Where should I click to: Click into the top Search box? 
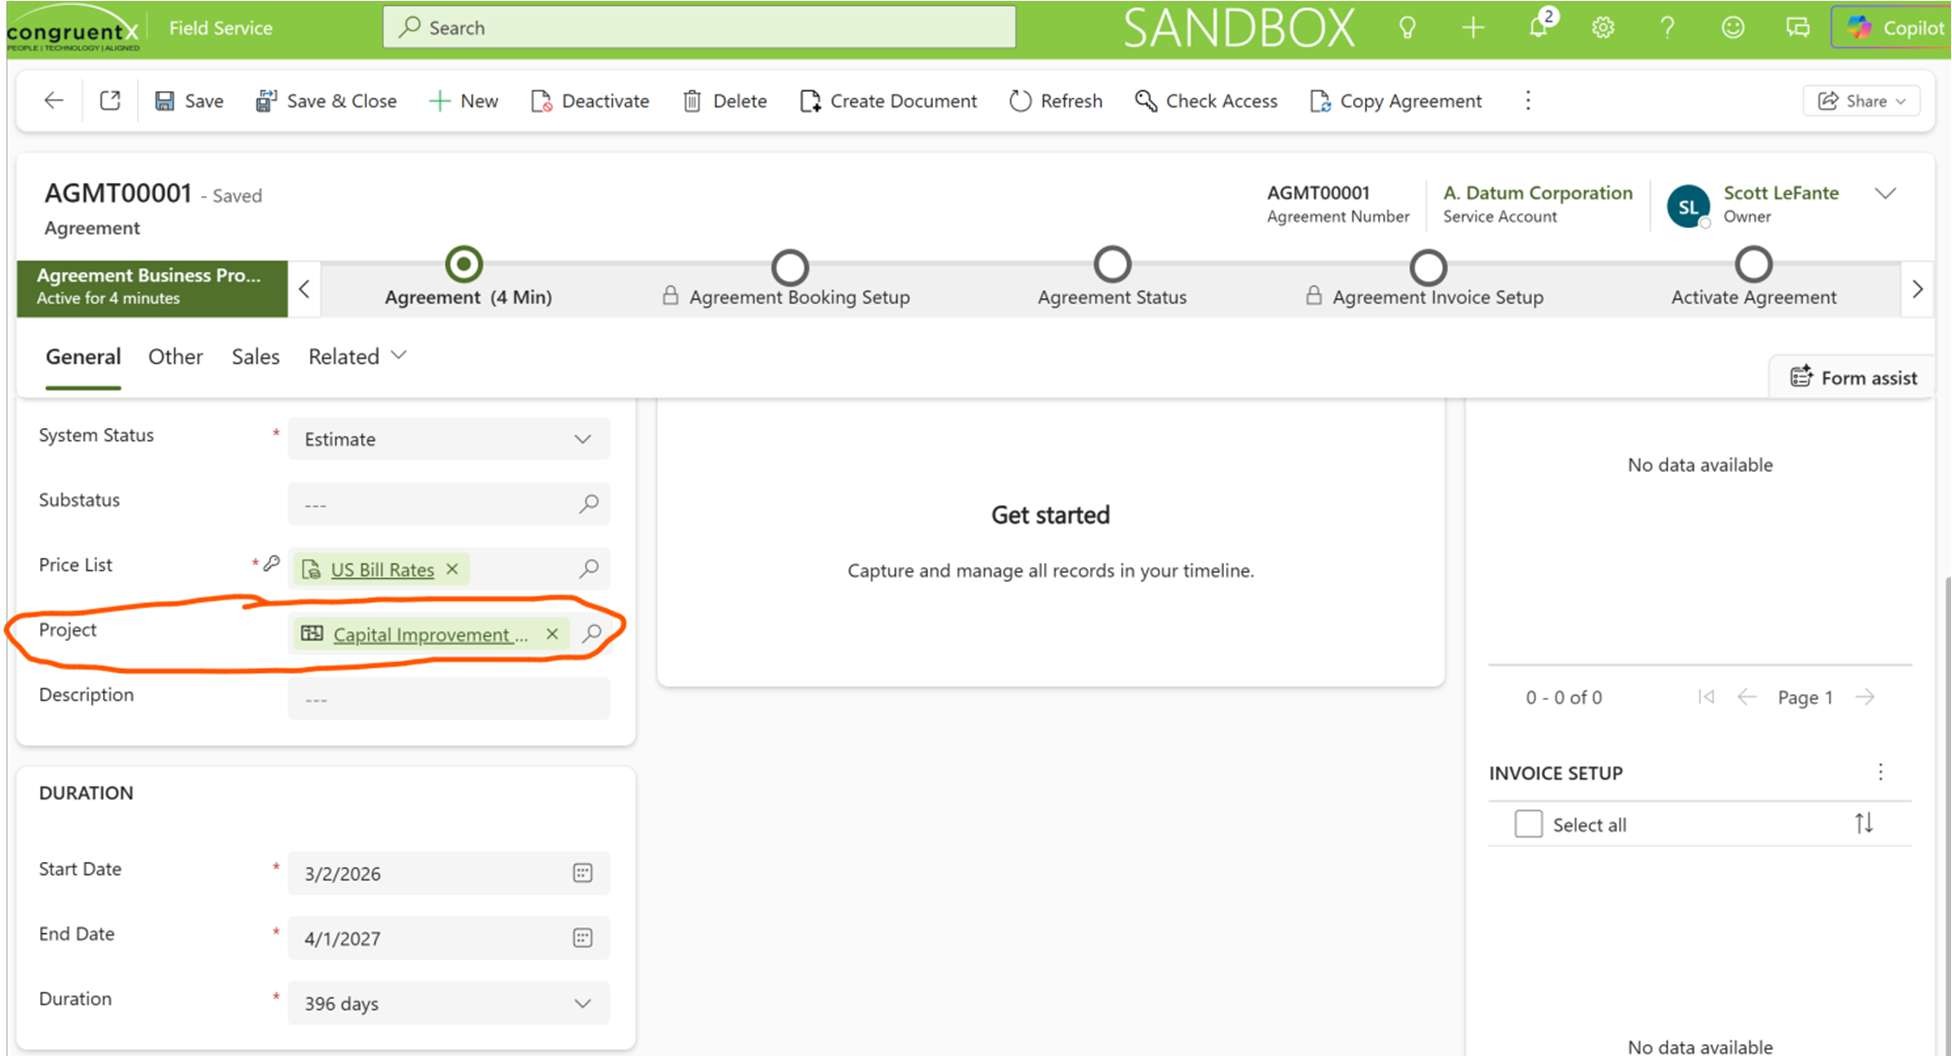point(700,28)
